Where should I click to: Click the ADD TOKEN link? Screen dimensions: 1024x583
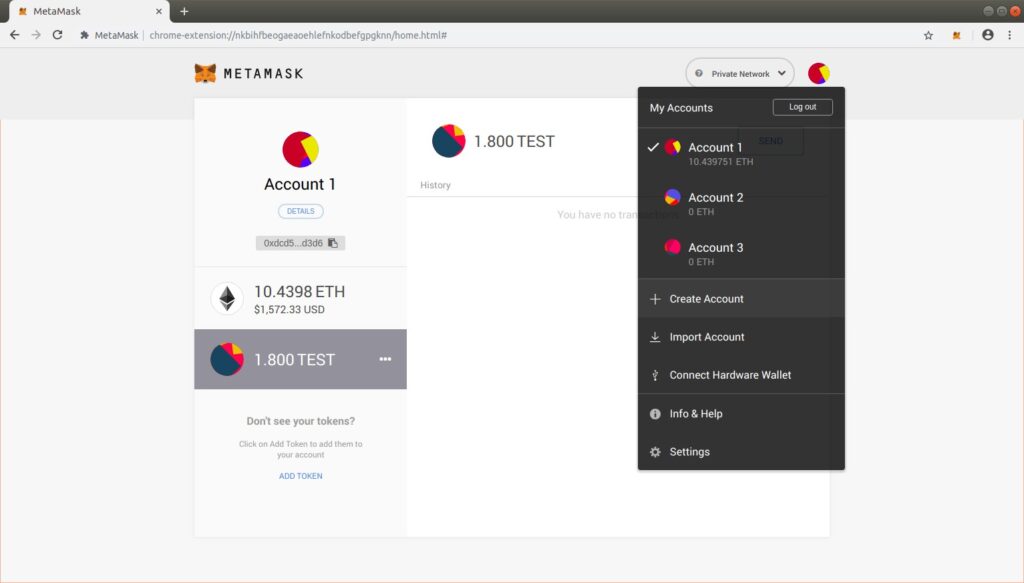(x=300, y=476)
